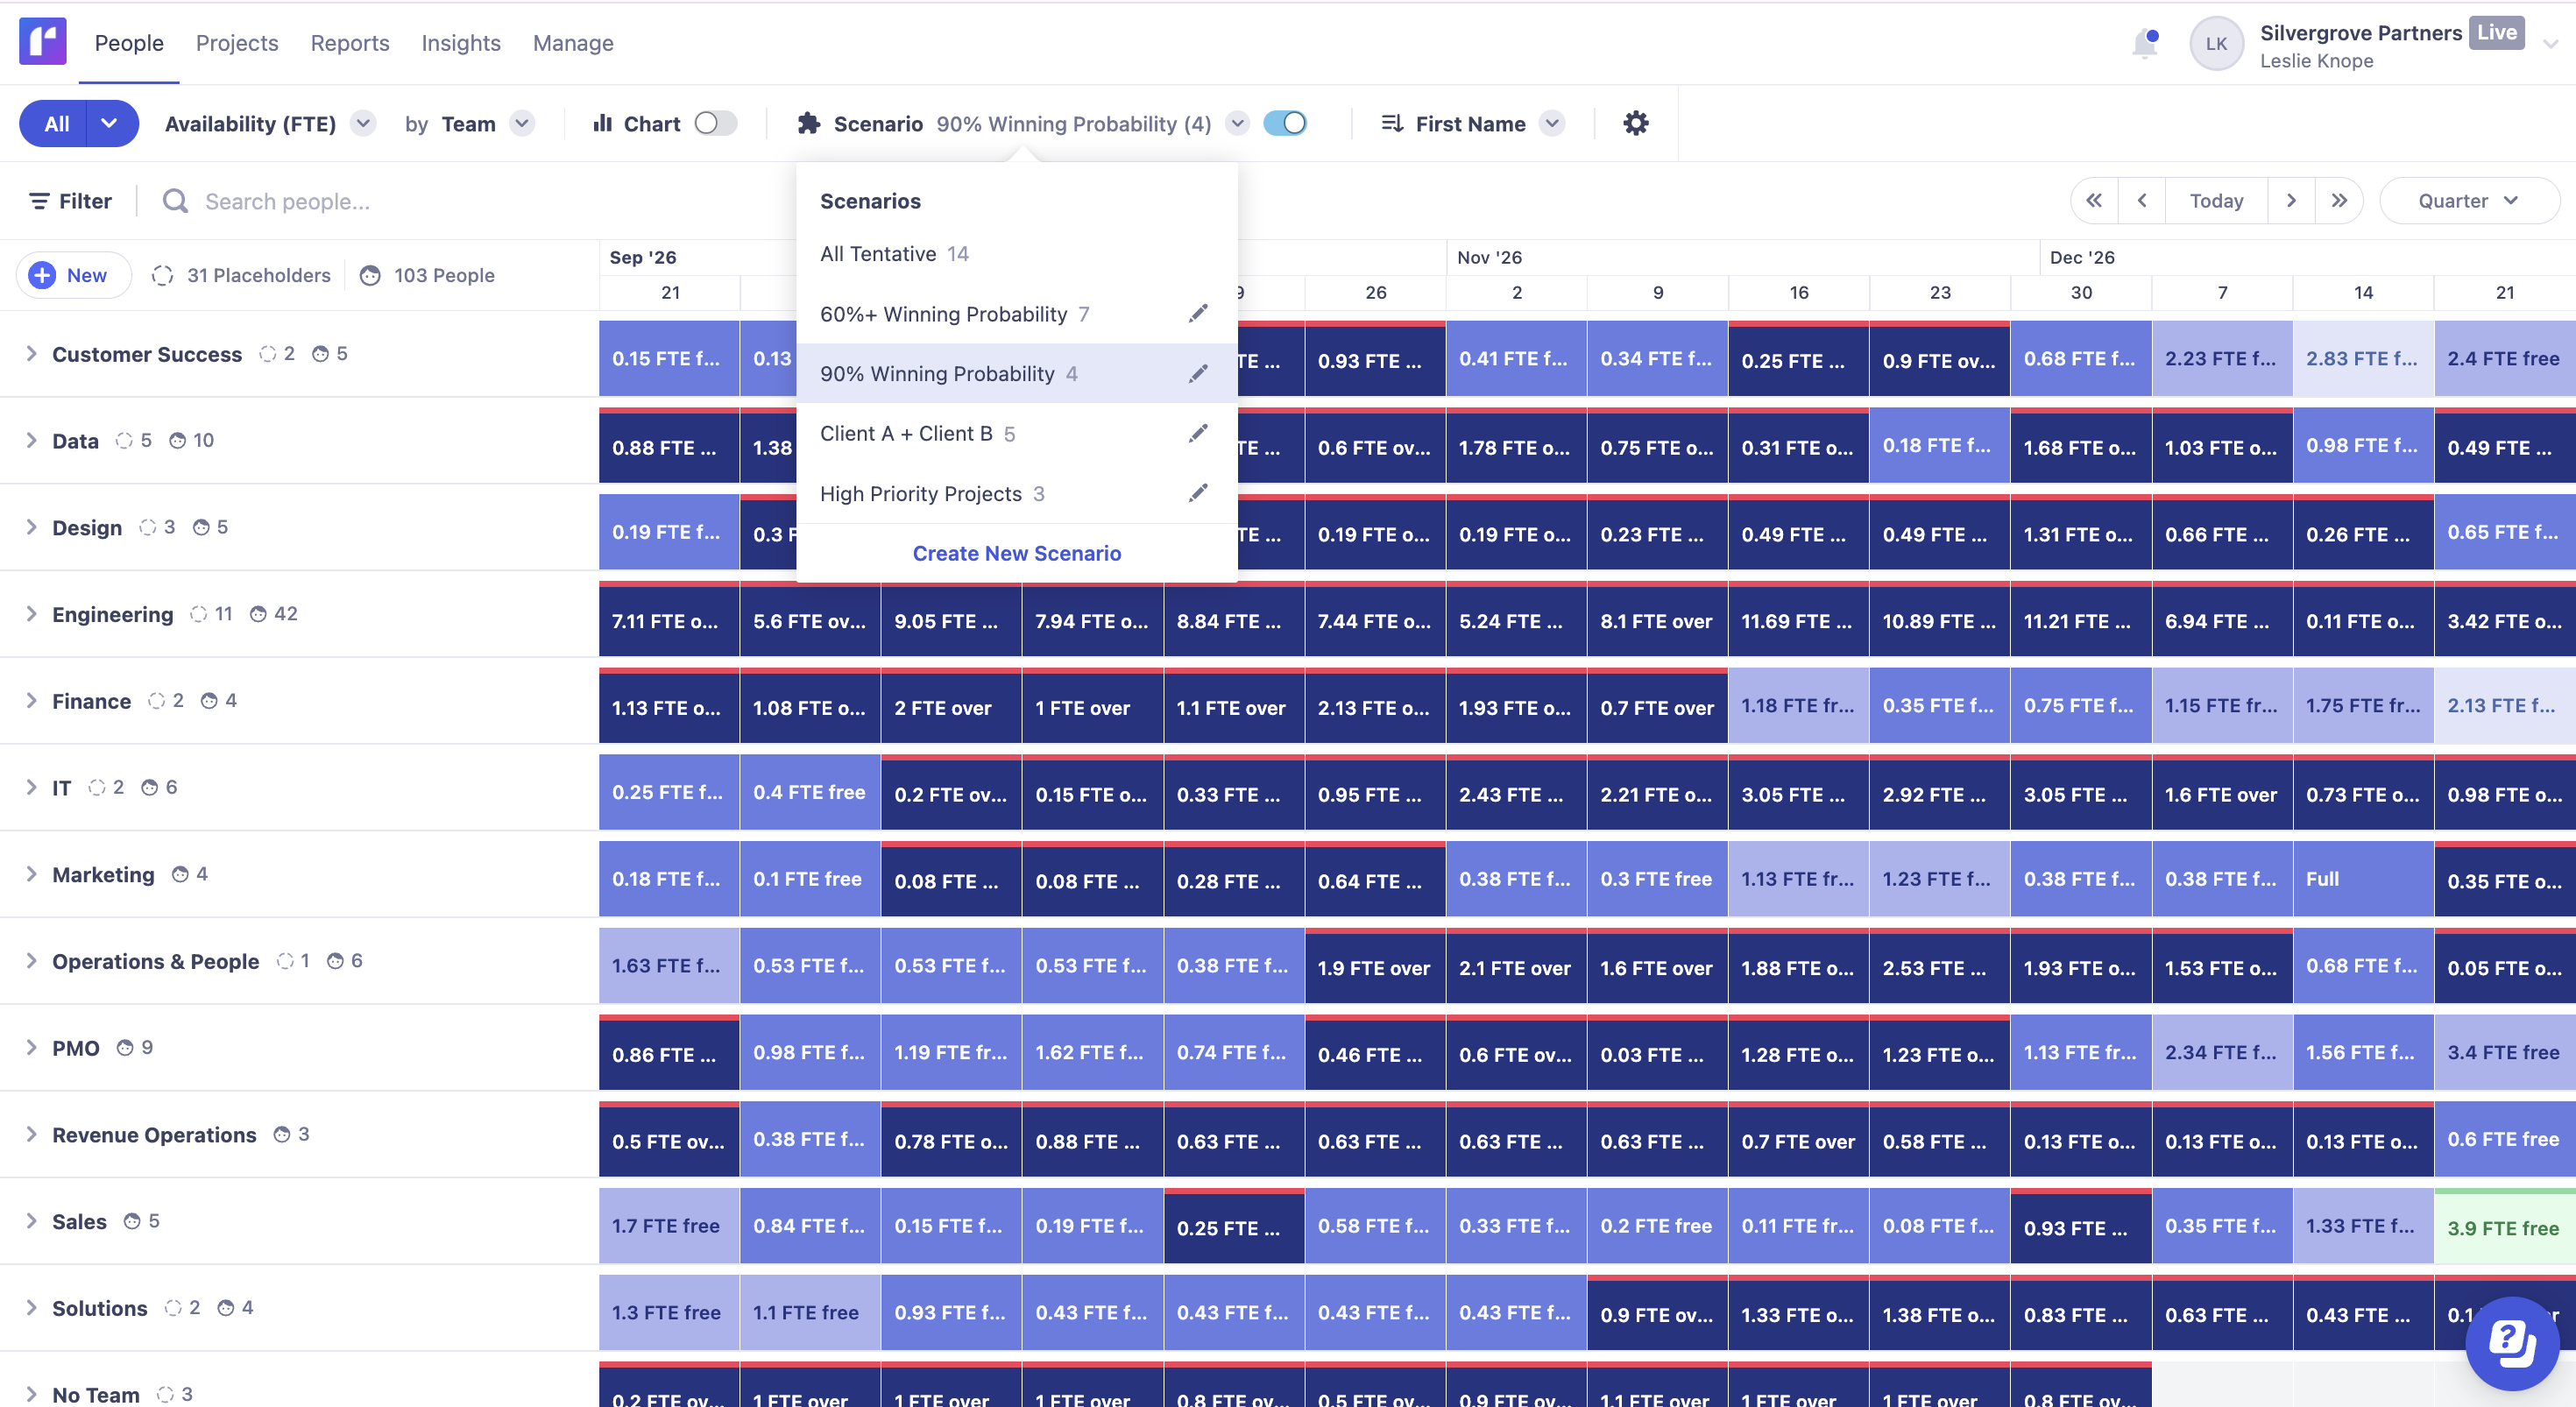Open the Projects tab
Image resolution: width=2576 pixels, height=1407 pixels.
click(237, 43)
